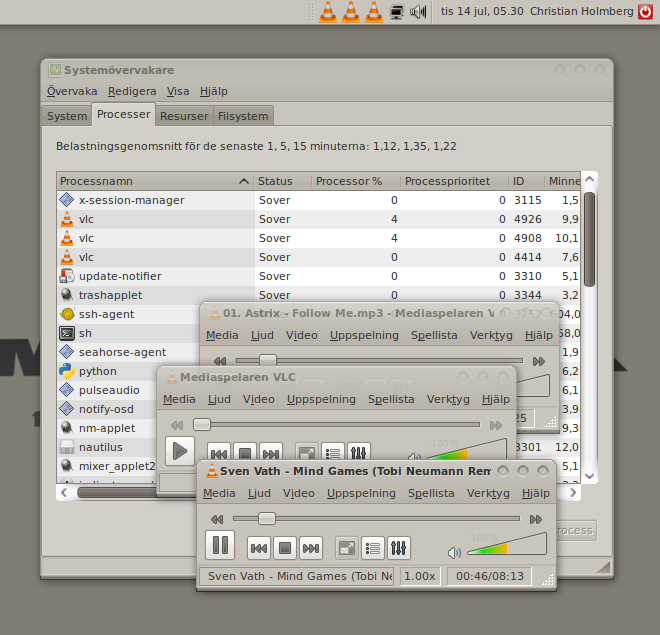Sort by the Processor % column header
The height and width of the screenshot is (635, 660).
pyautogui.click(x=356, y=181)
